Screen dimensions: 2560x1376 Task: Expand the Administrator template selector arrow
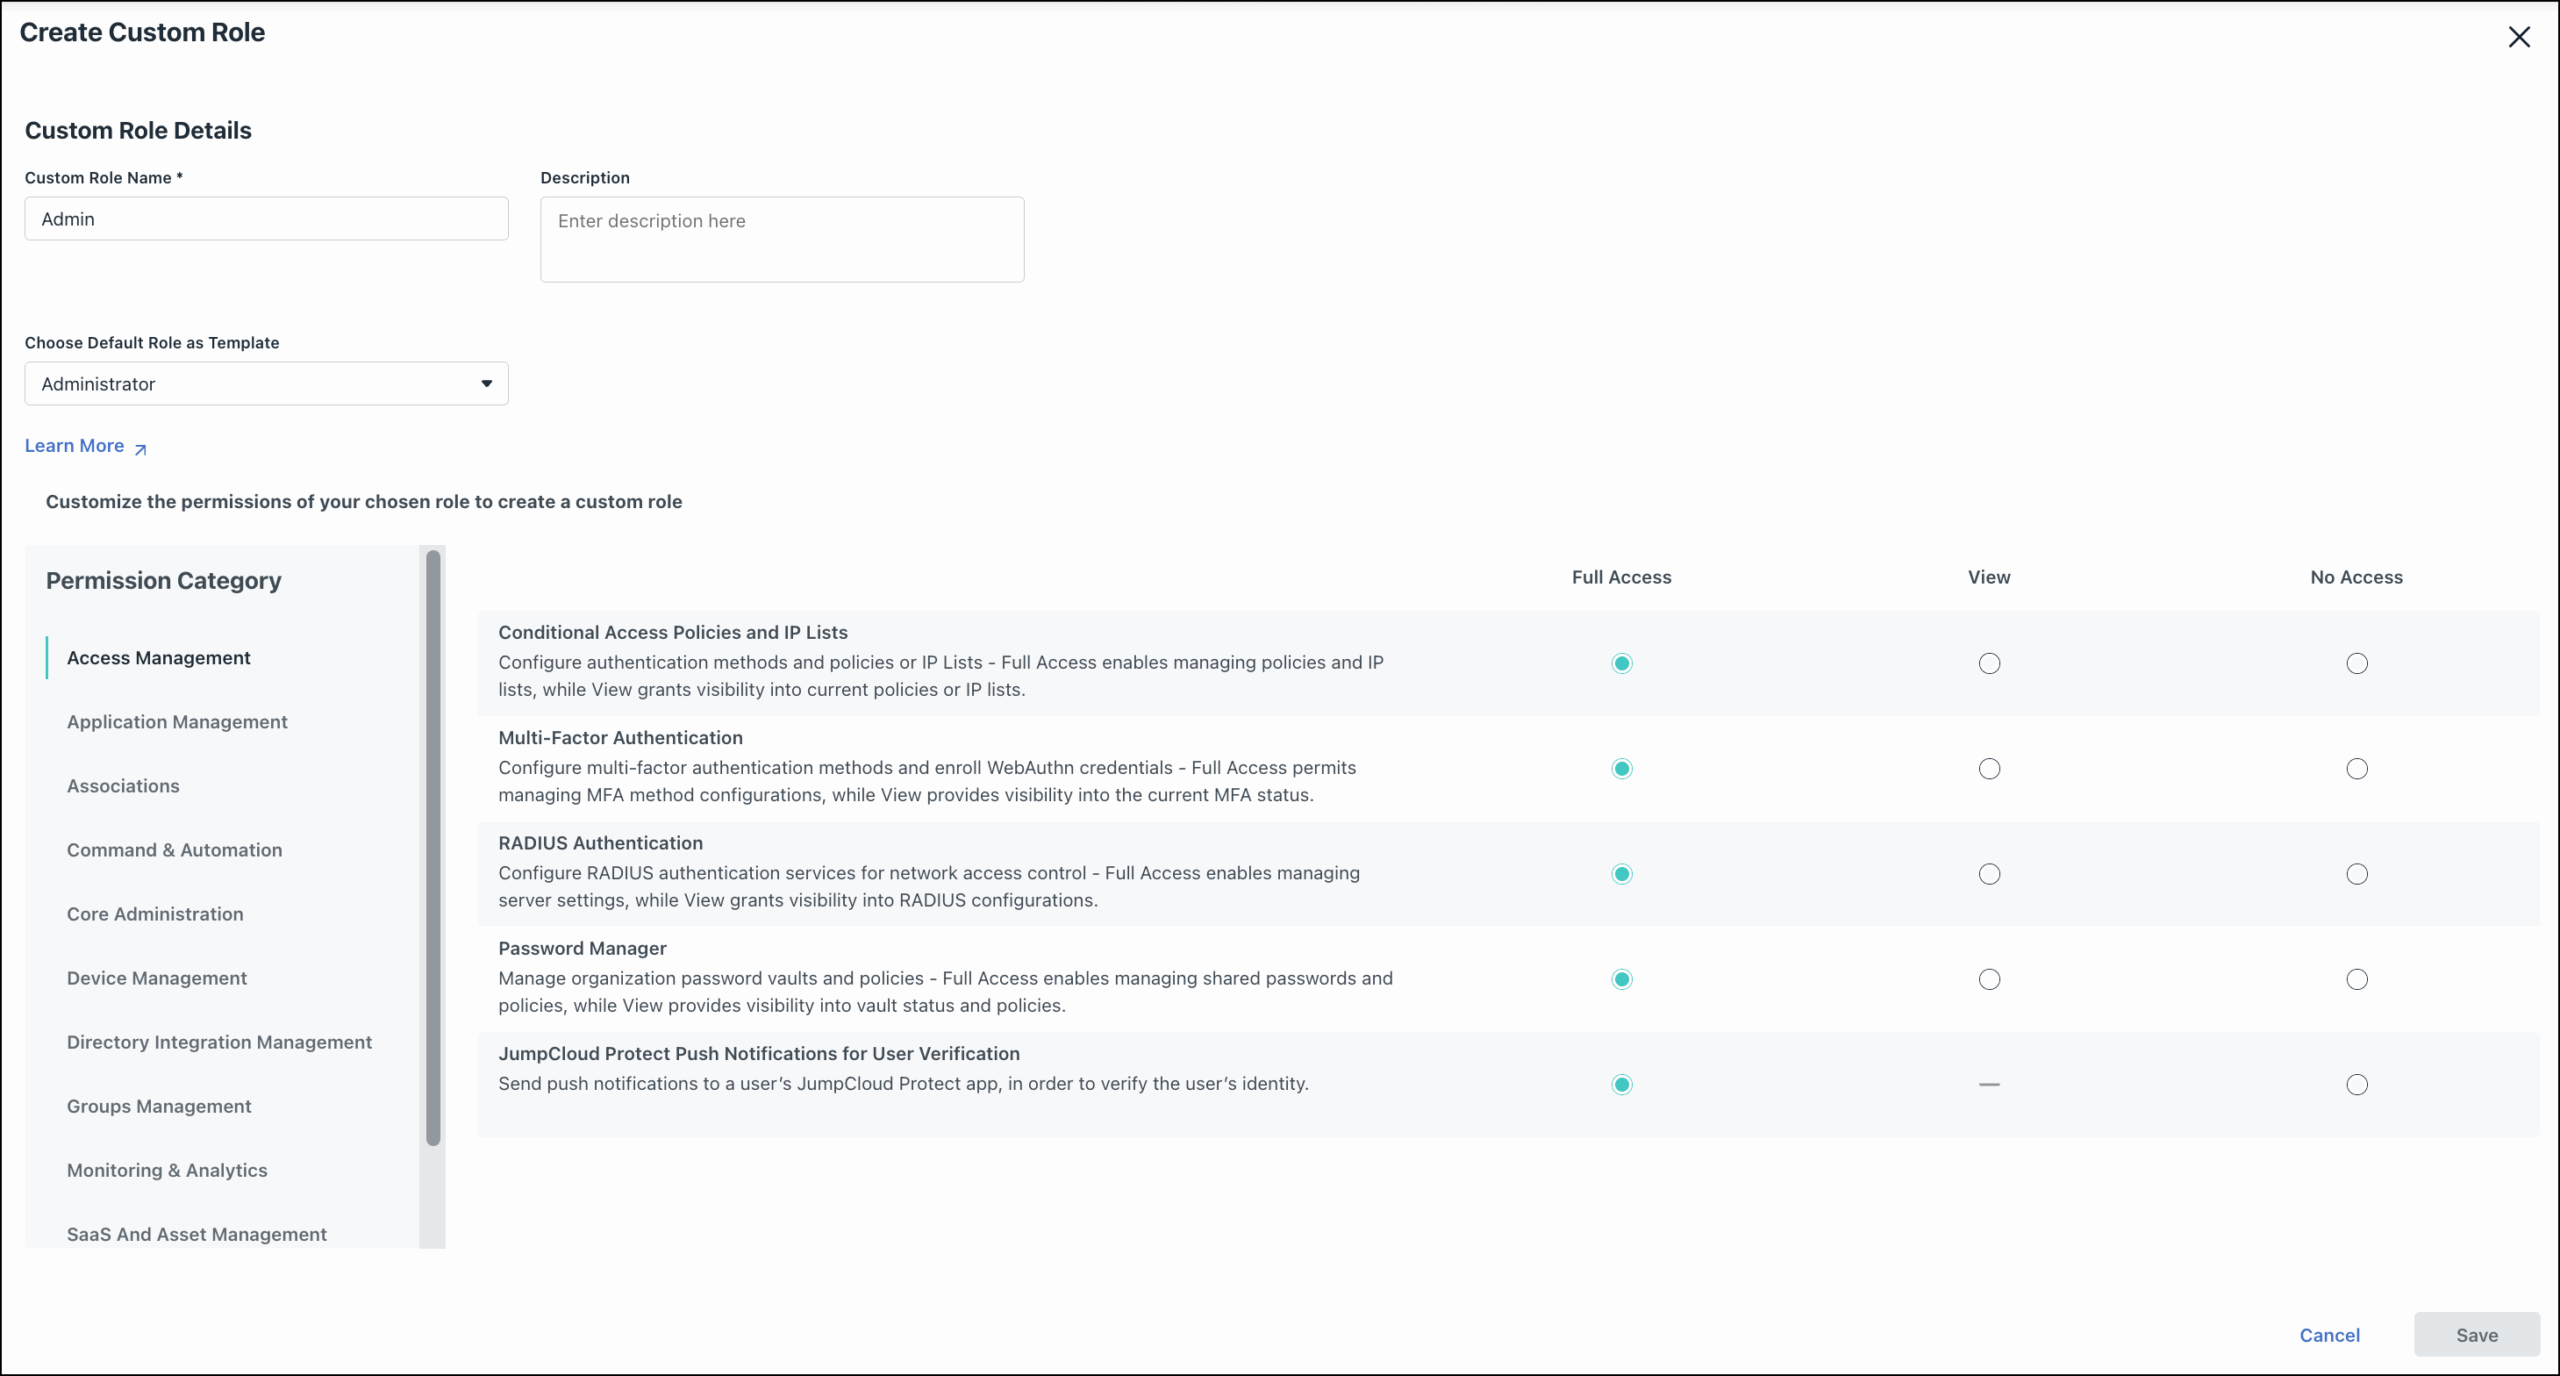(x=486, y=383)
